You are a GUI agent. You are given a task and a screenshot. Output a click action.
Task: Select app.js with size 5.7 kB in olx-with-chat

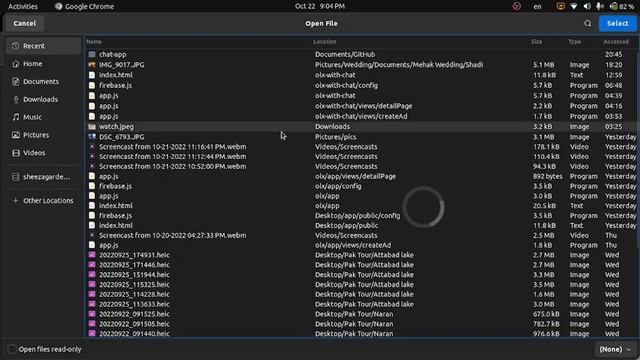click(361, 96)
